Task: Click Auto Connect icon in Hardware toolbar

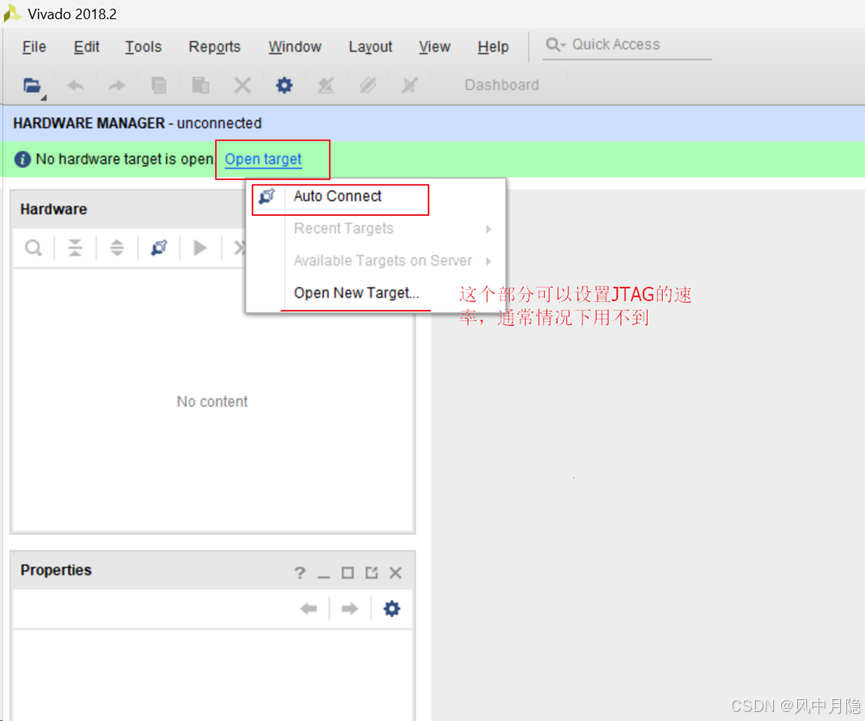Action: click(x=159, y=248)
